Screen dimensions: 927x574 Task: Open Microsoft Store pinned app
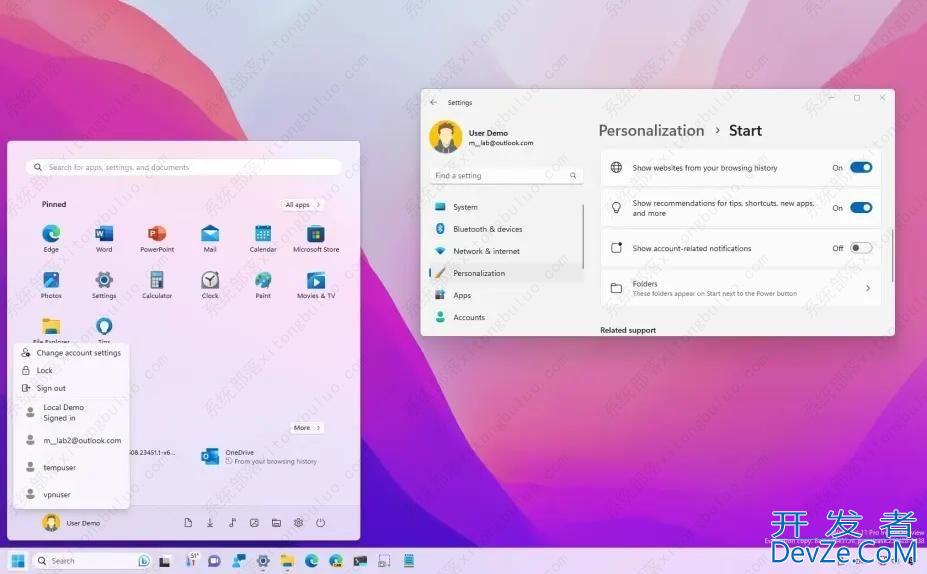[316, 234]
